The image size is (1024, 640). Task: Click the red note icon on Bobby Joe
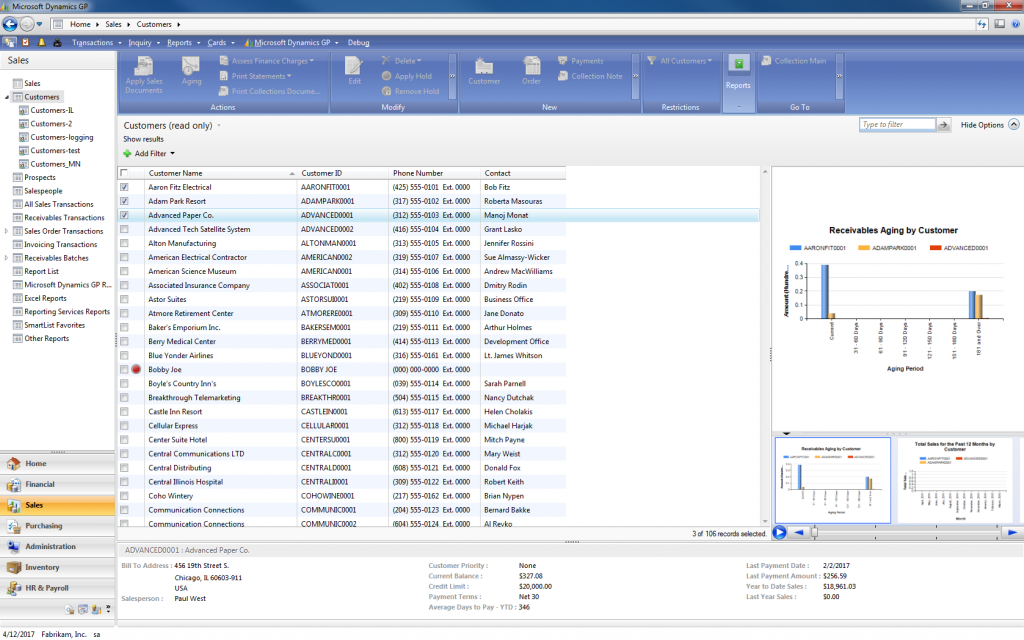tap(136, 370)
